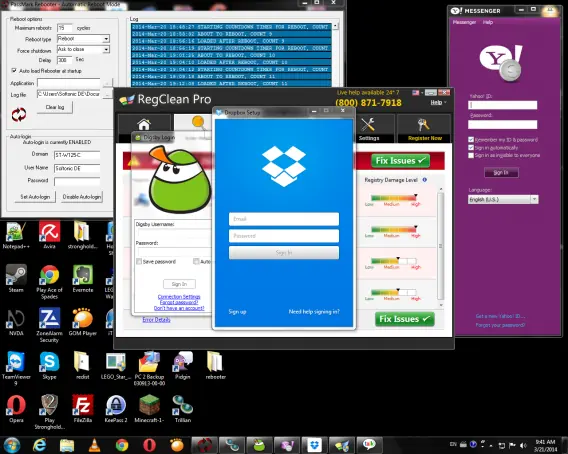Enable Save password in Digsby login

[x=139, y=261]
